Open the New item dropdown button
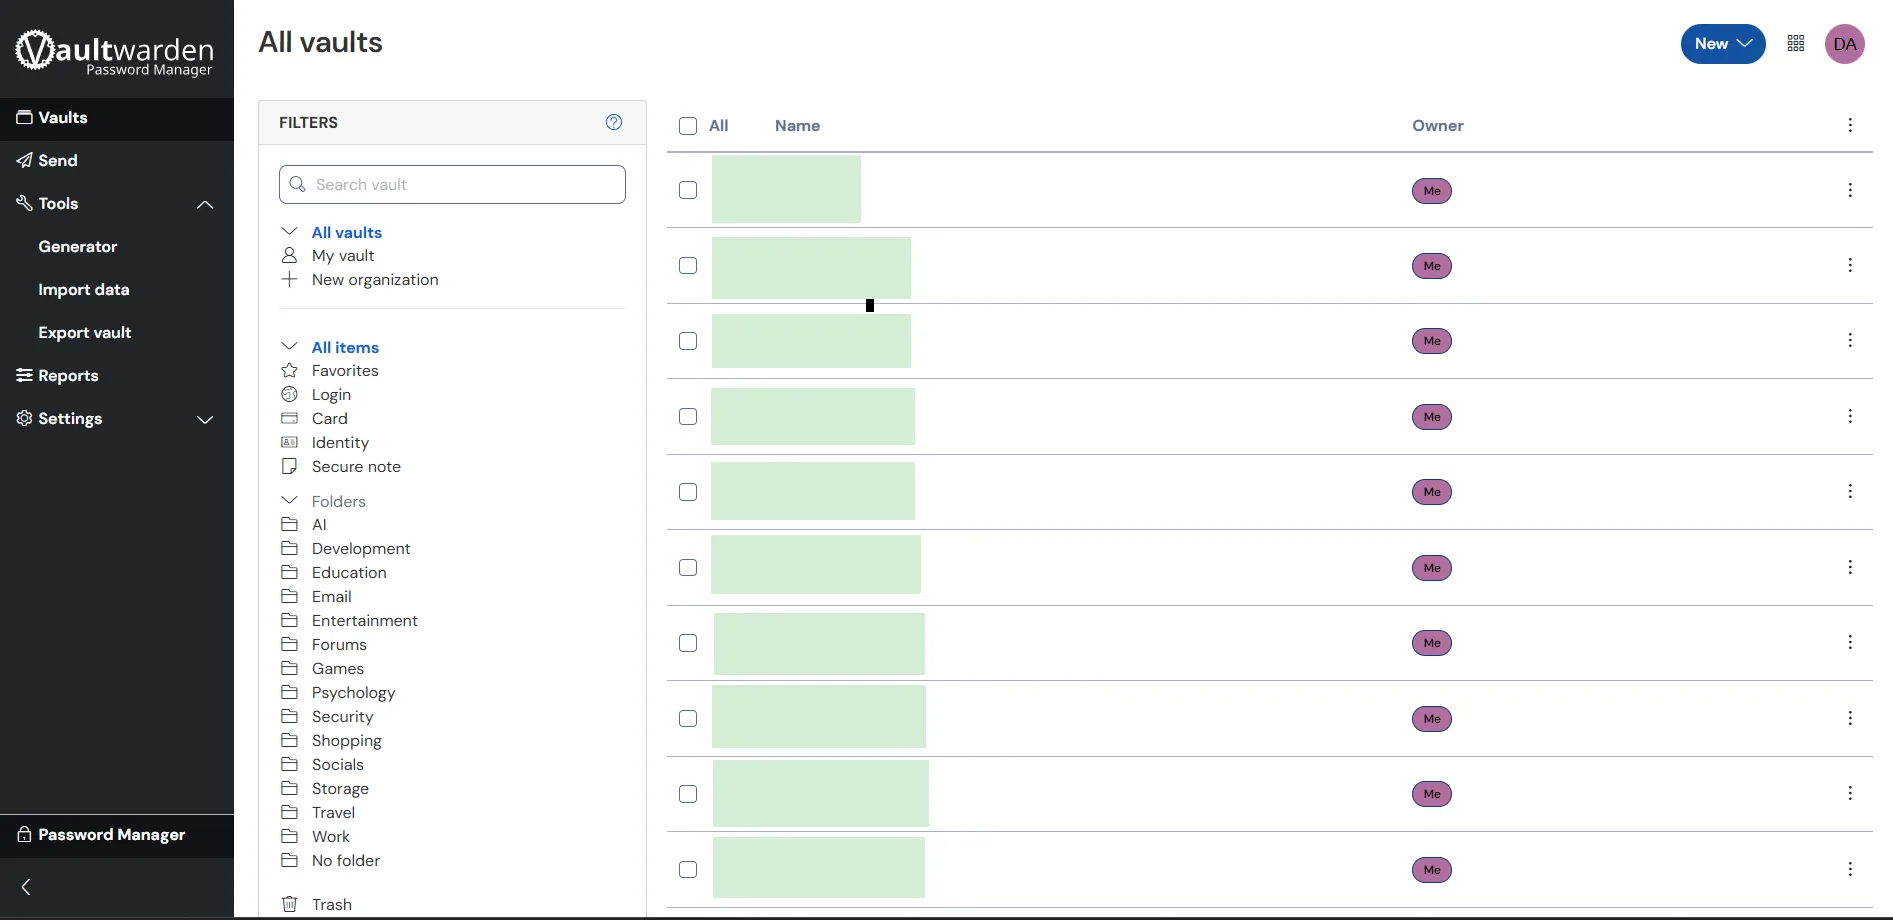Screen dimensions: 1893x920 coord(1723,44)
